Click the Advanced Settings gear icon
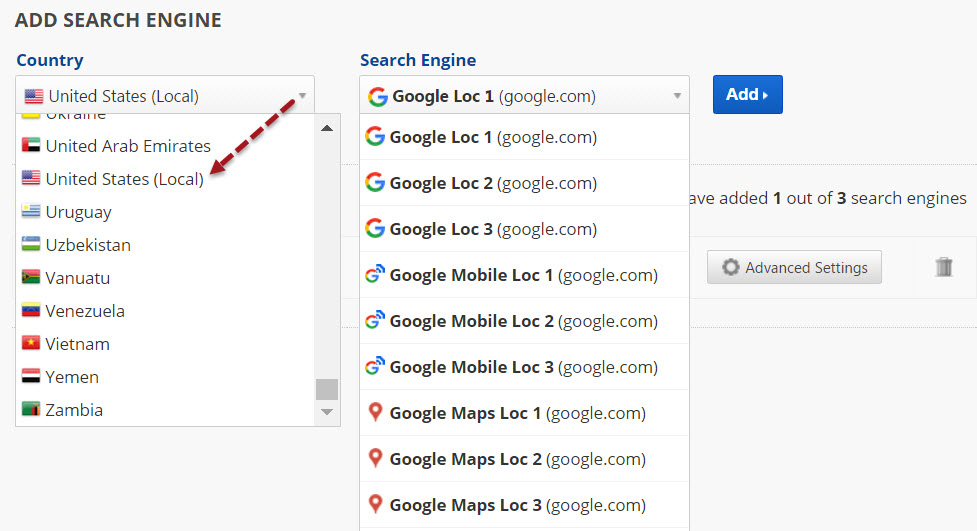 tap(731, 268)
